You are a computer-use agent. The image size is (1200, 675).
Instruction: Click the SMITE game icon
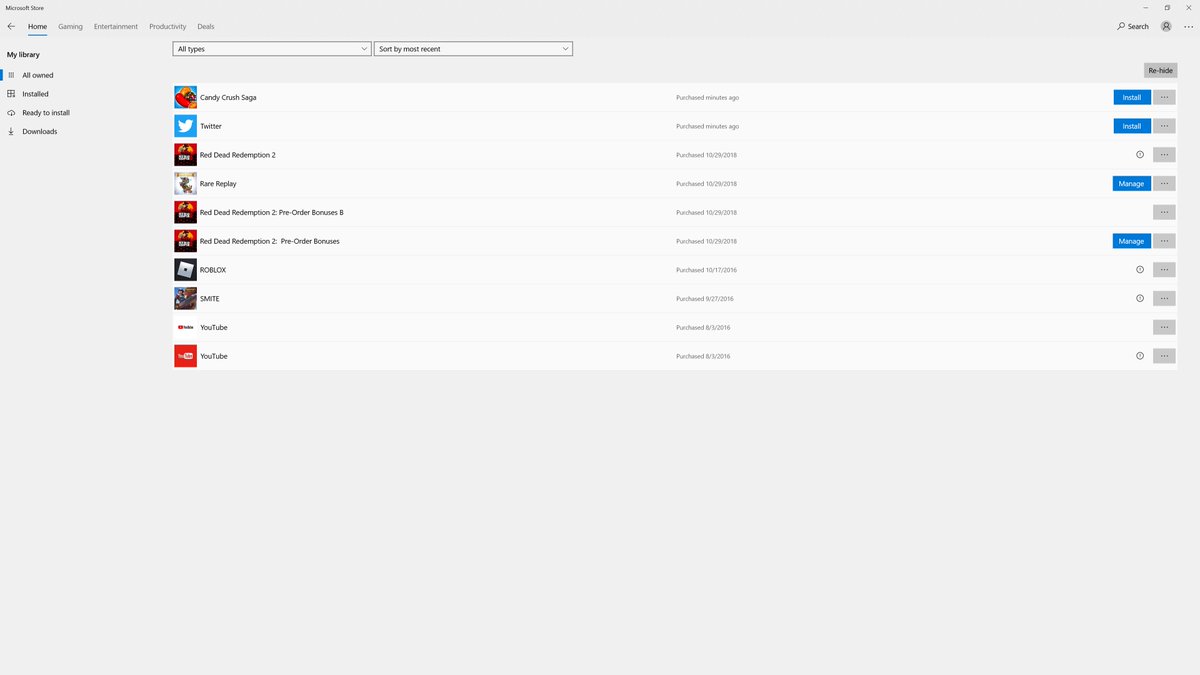tap(185, 299)
